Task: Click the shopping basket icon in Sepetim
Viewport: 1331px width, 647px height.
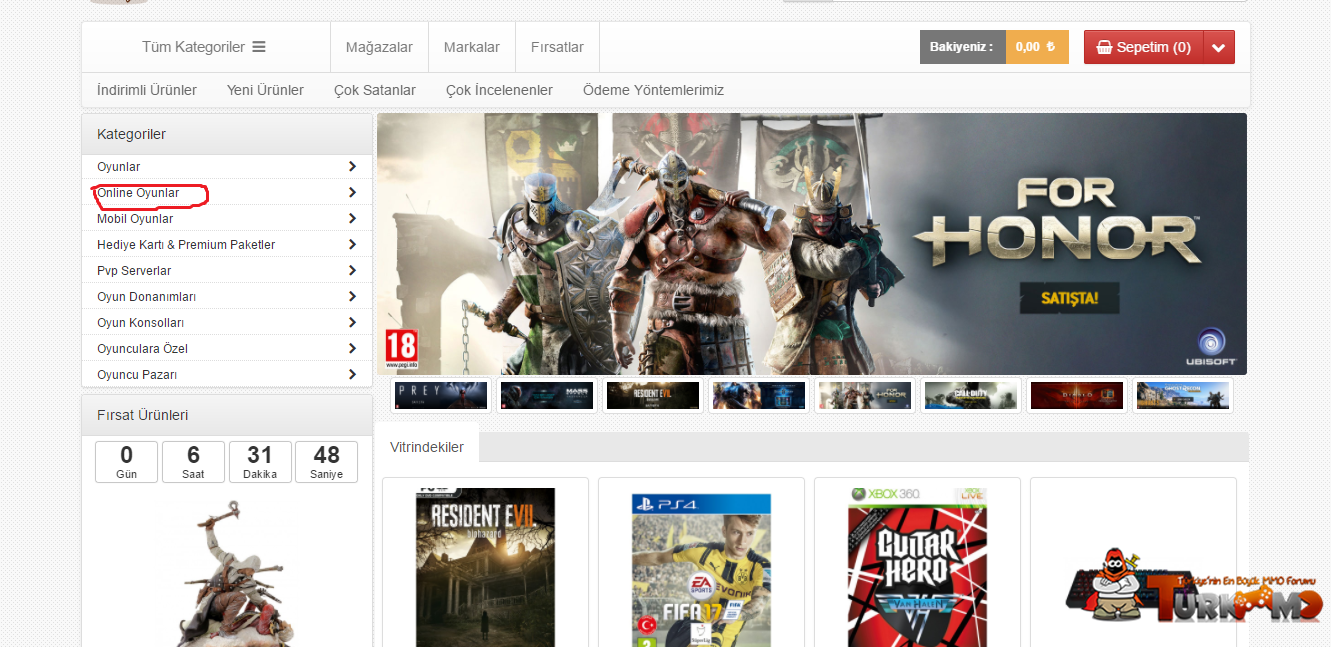Action: click(1104, 47)
